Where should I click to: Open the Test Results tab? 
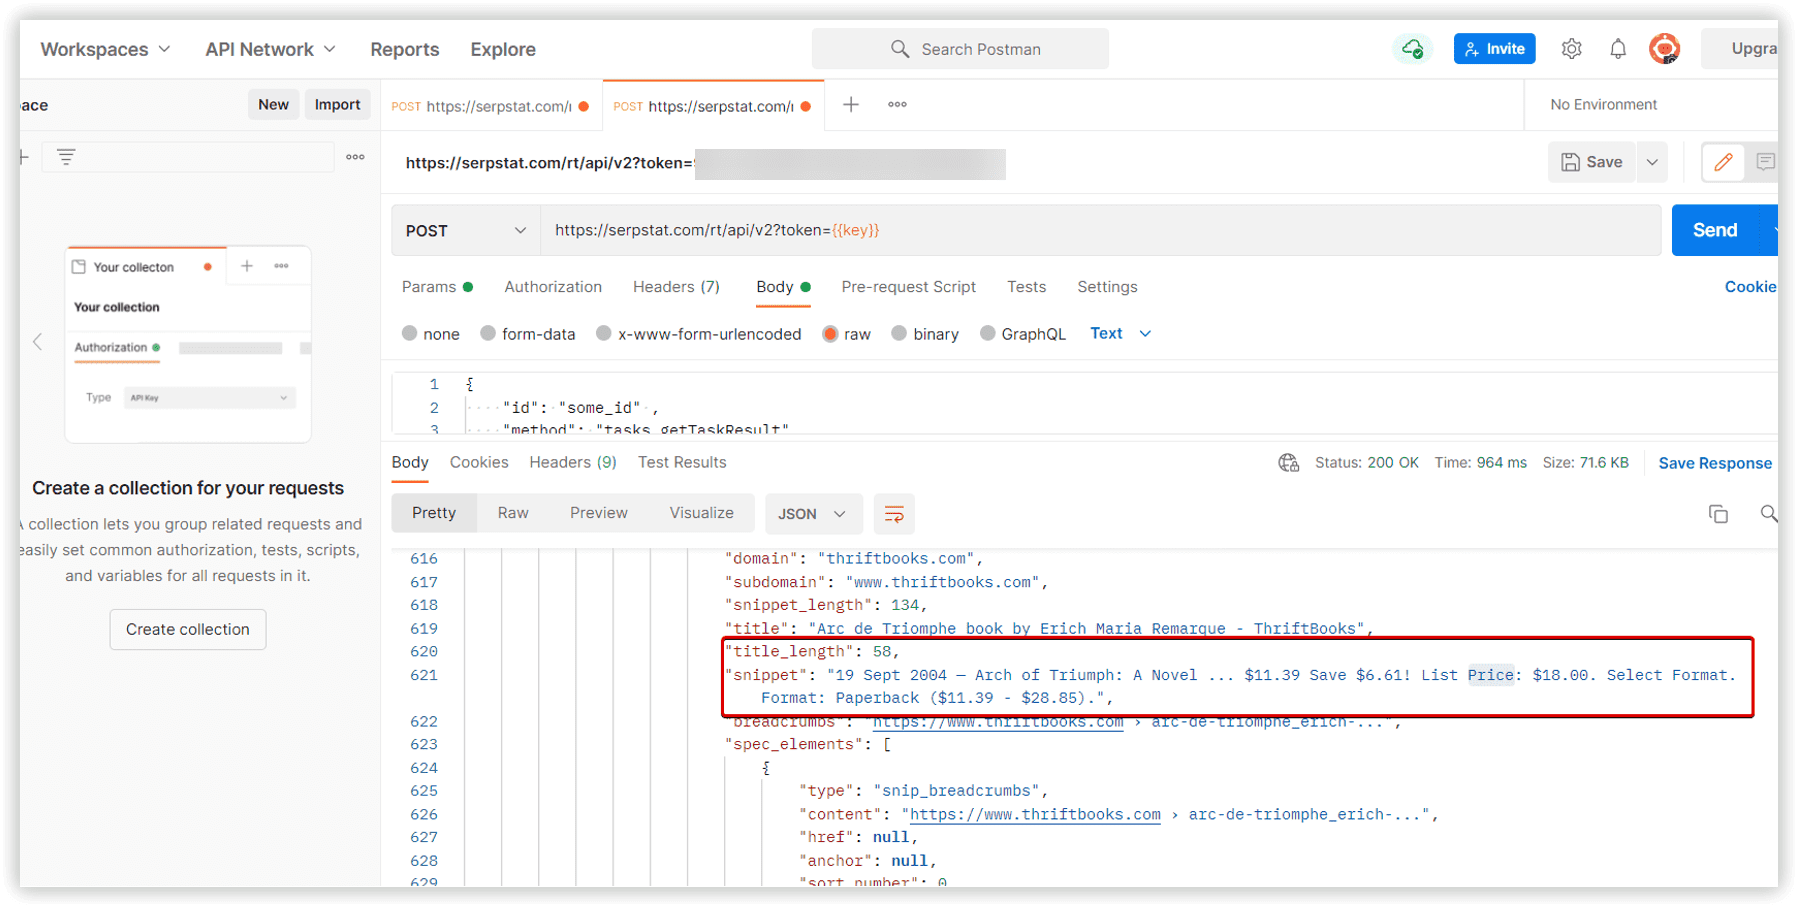(682, 462)
